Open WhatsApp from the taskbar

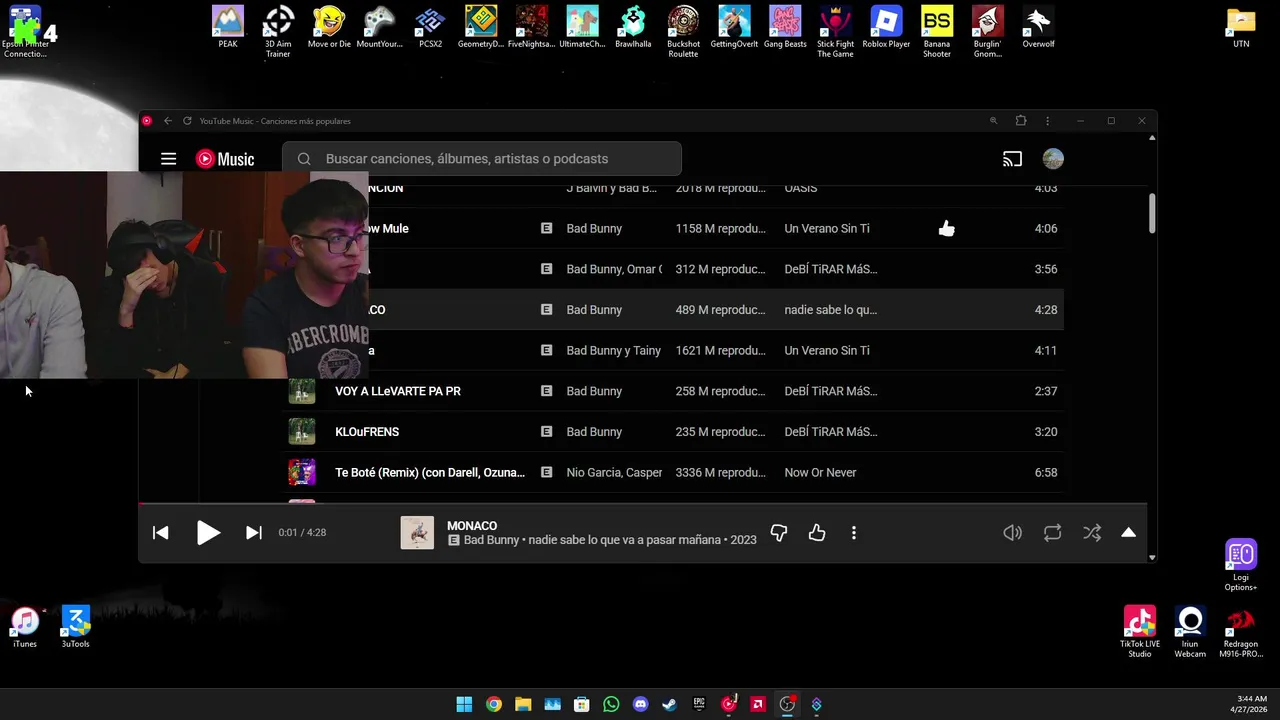point(611,704)
